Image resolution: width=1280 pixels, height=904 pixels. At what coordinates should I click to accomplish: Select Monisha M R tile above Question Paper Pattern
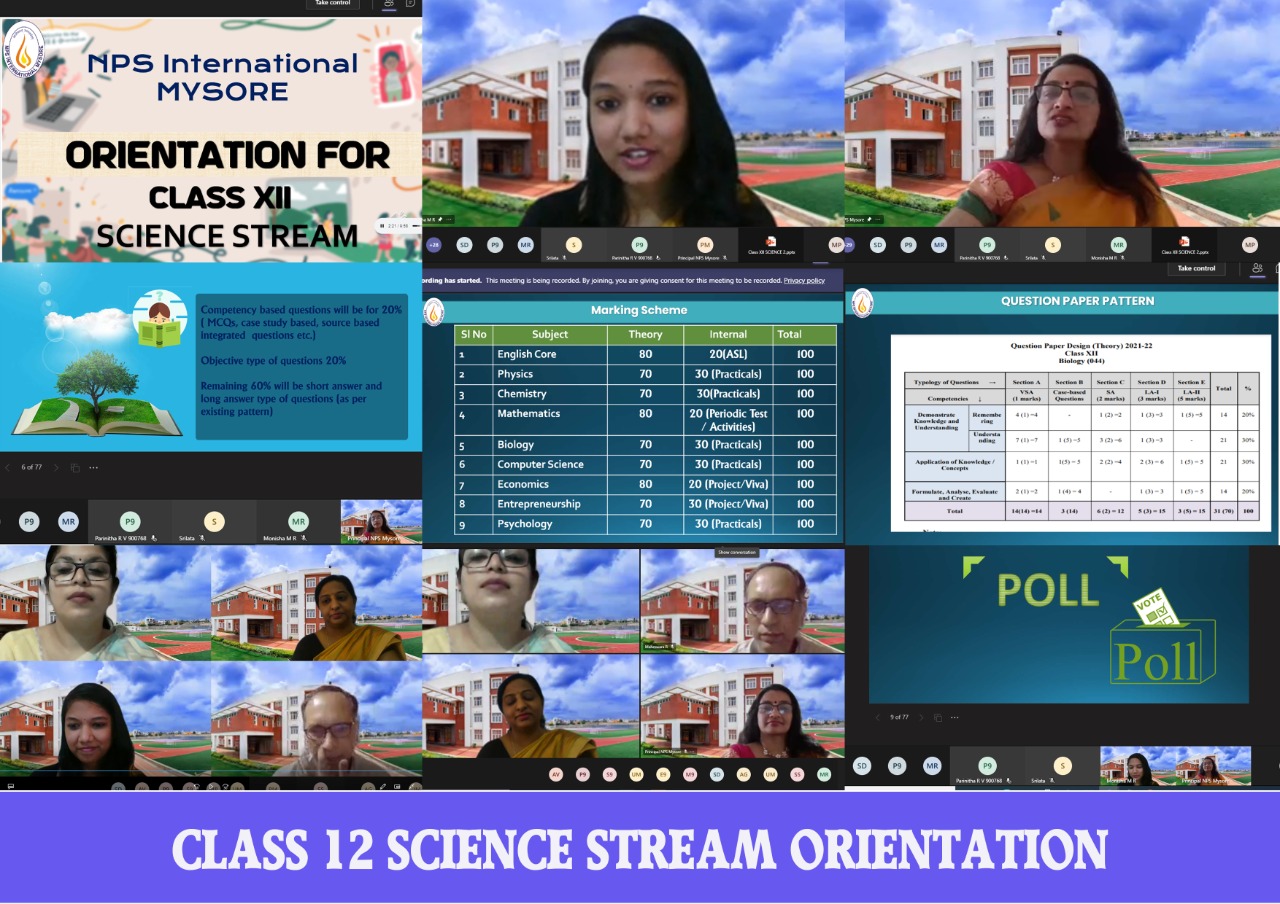coord(1118,246)
